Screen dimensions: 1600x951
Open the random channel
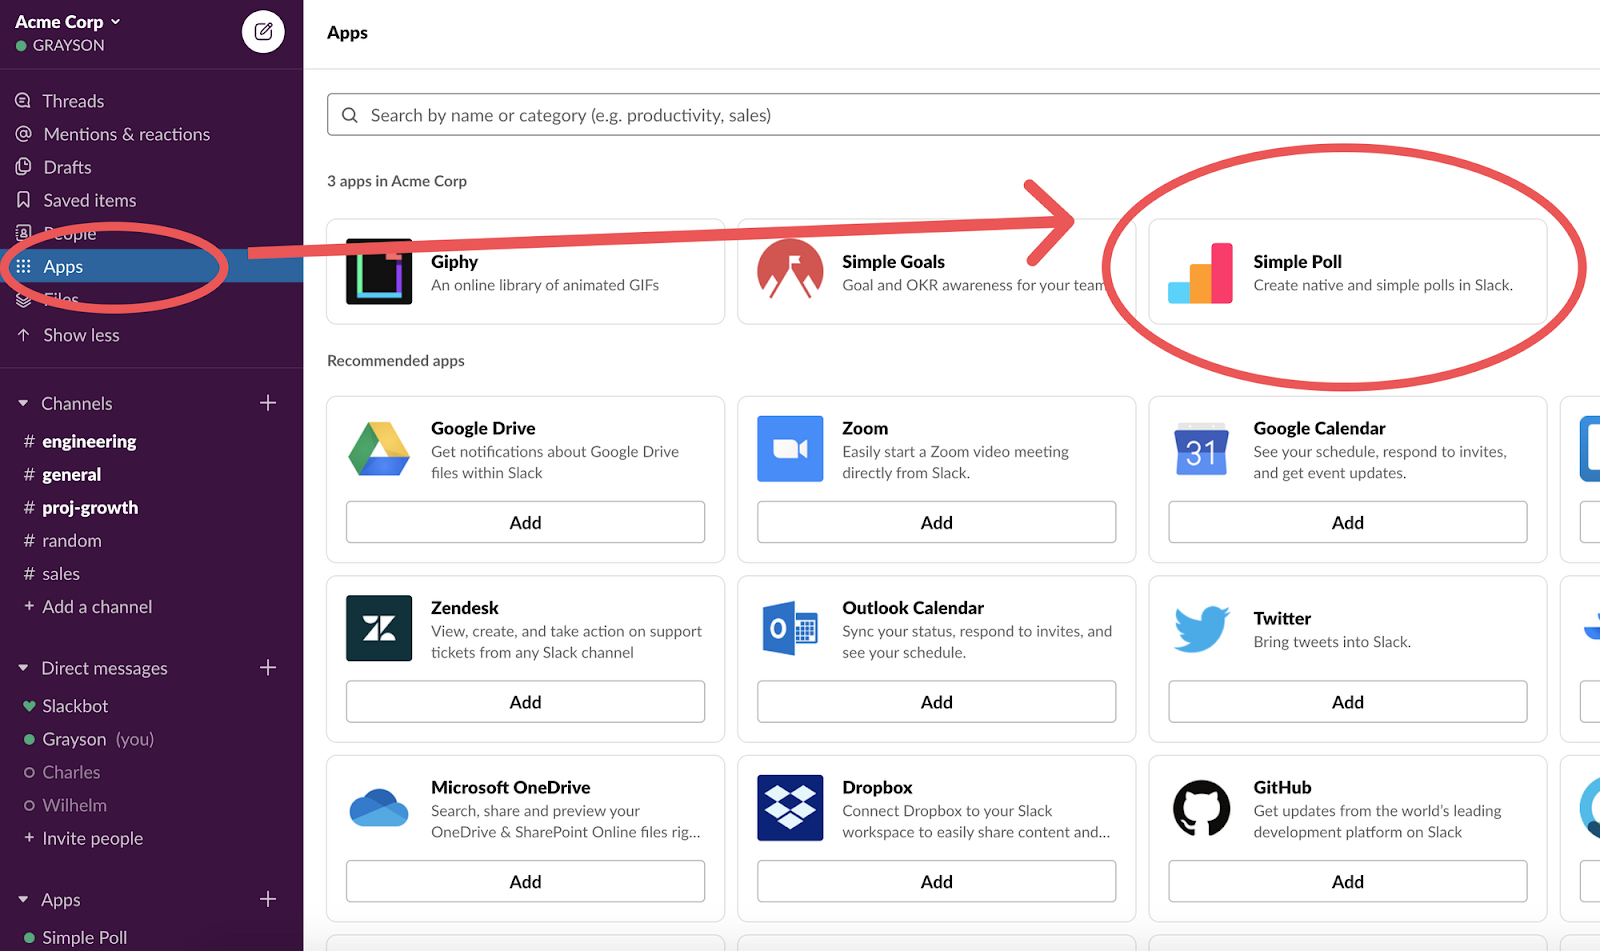click(71, 540)
